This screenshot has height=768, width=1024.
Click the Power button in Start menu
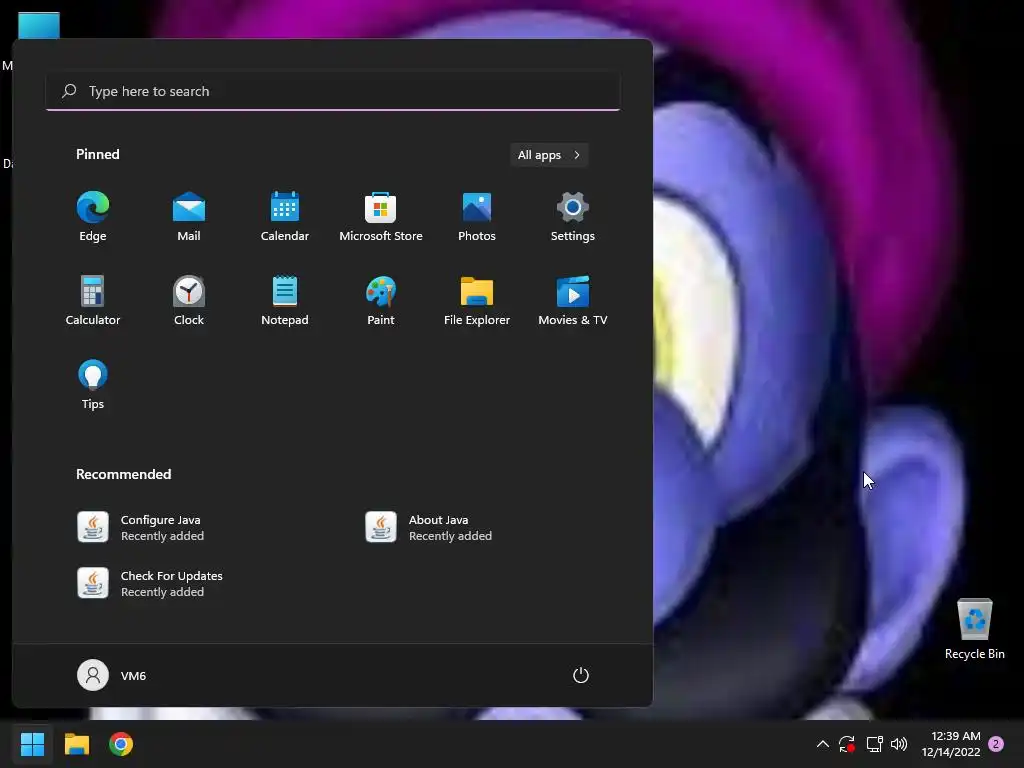581,675
